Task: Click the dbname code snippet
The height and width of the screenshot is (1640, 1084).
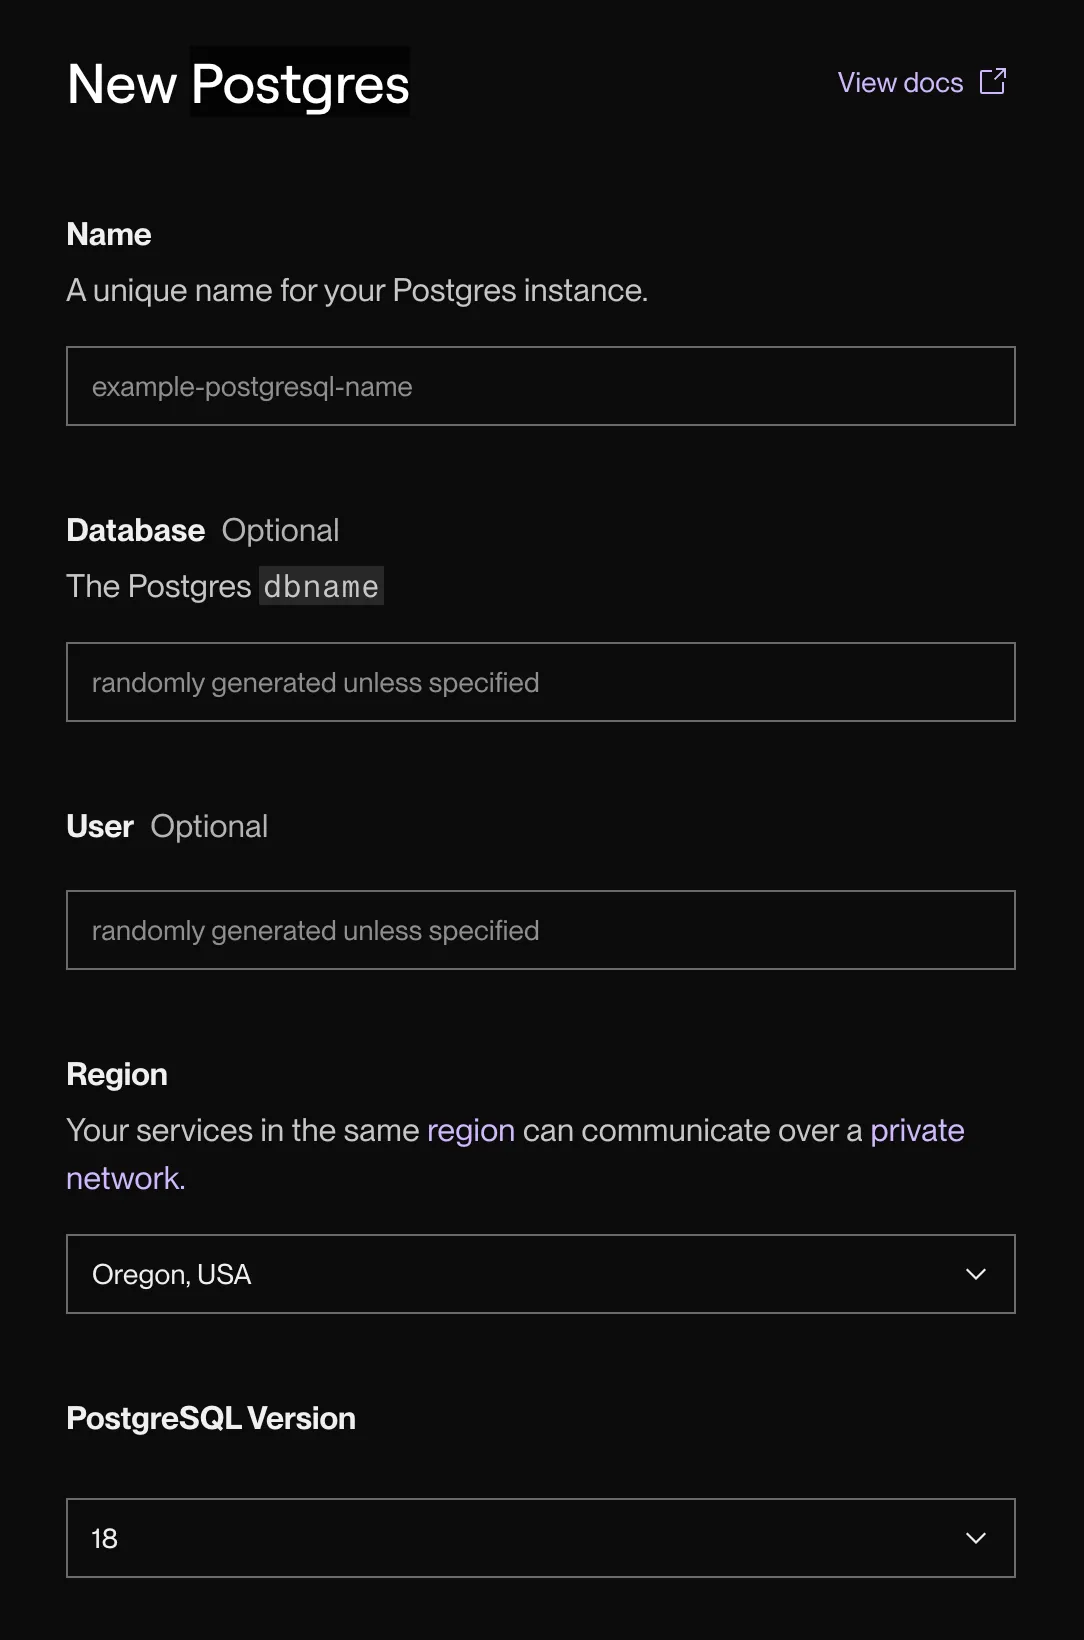Action: 321,587
